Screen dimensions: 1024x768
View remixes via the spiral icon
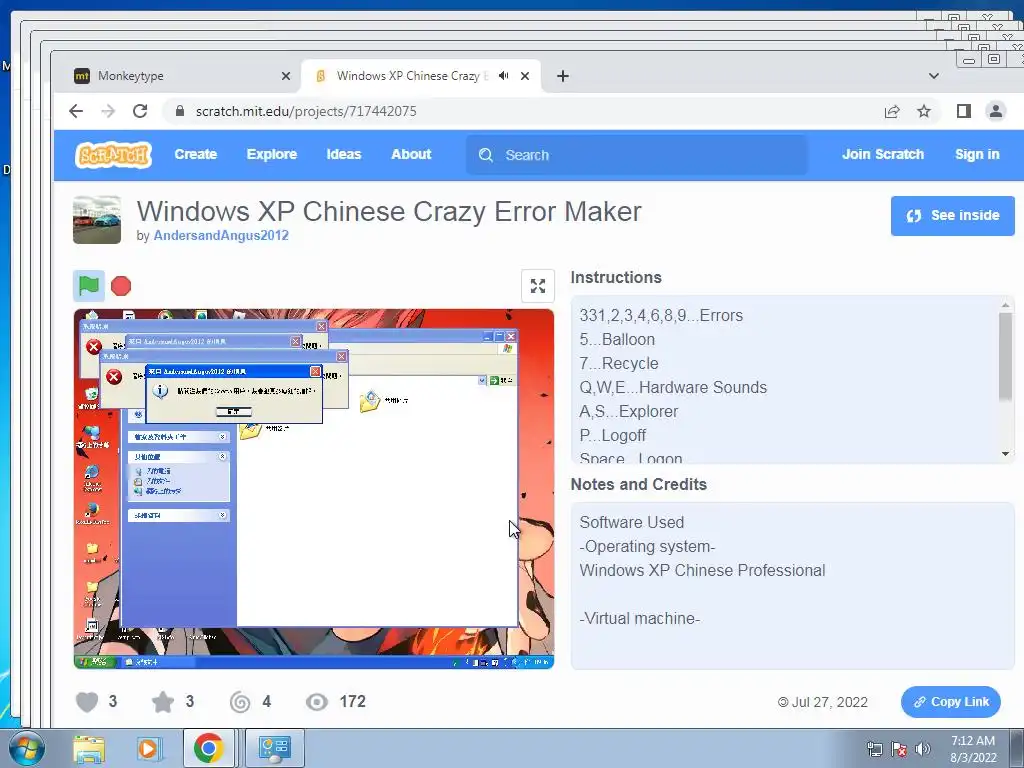(x=240, y=702)
